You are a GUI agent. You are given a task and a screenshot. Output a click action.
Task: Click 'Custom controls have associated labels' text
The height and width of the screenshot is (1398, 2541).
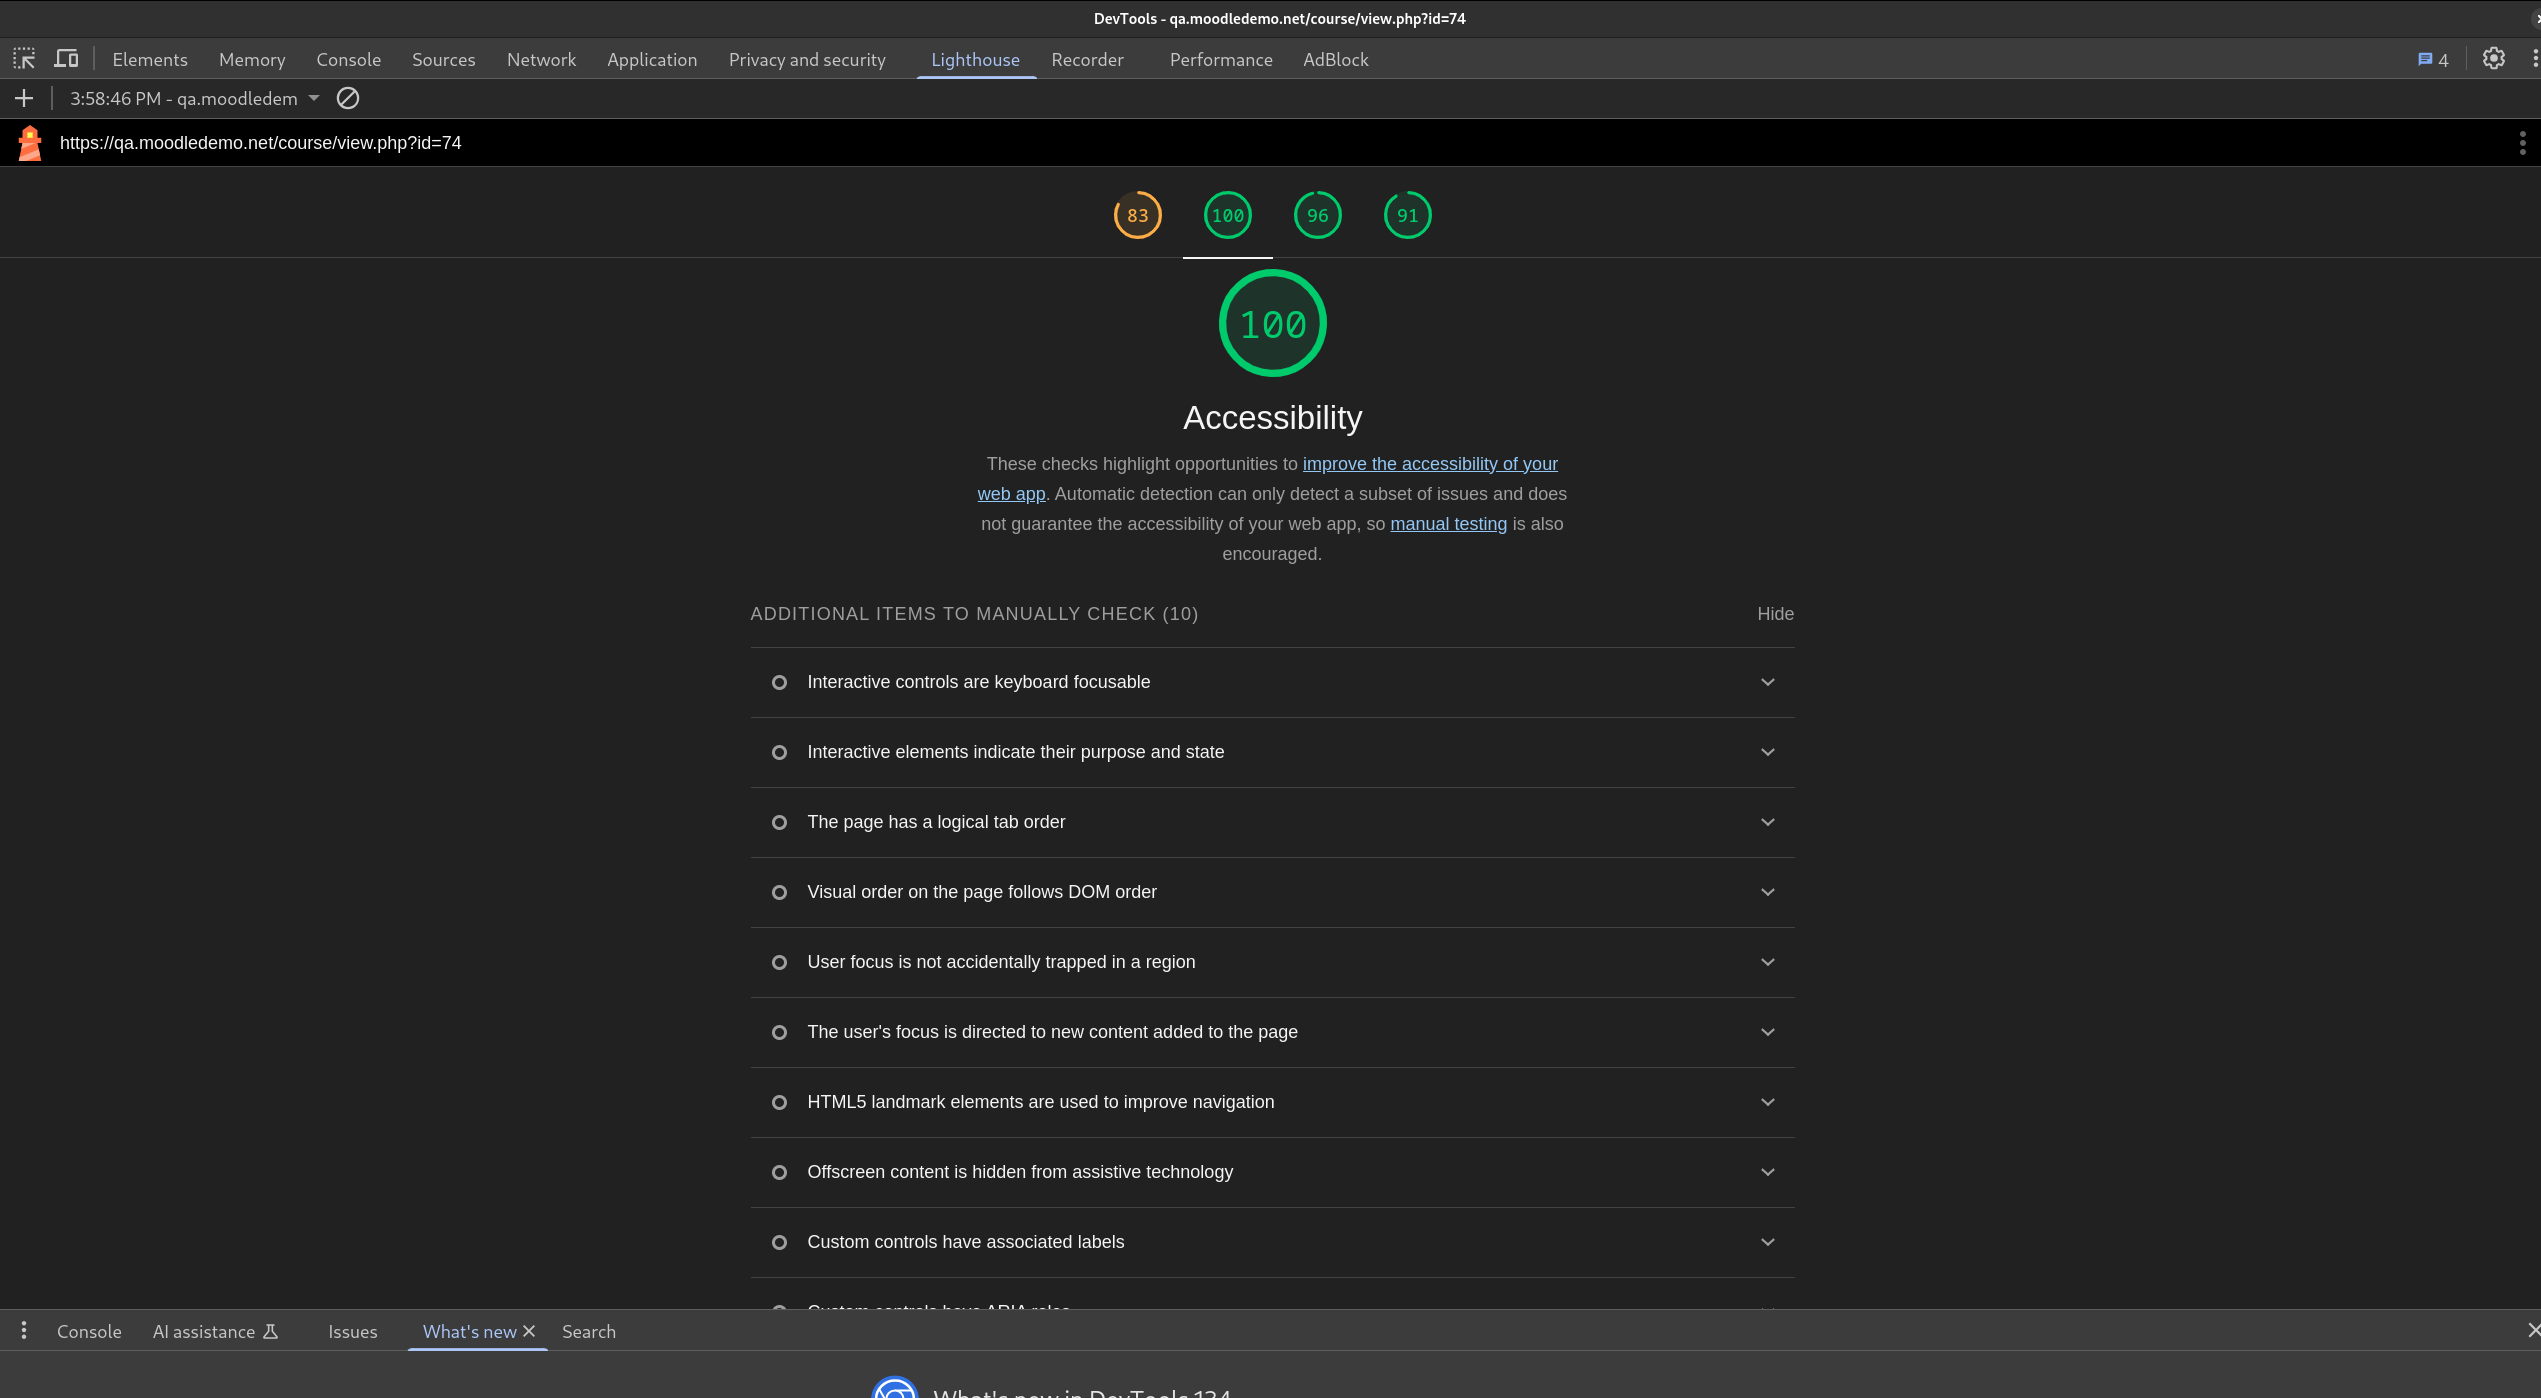(x=966, y=1242)
